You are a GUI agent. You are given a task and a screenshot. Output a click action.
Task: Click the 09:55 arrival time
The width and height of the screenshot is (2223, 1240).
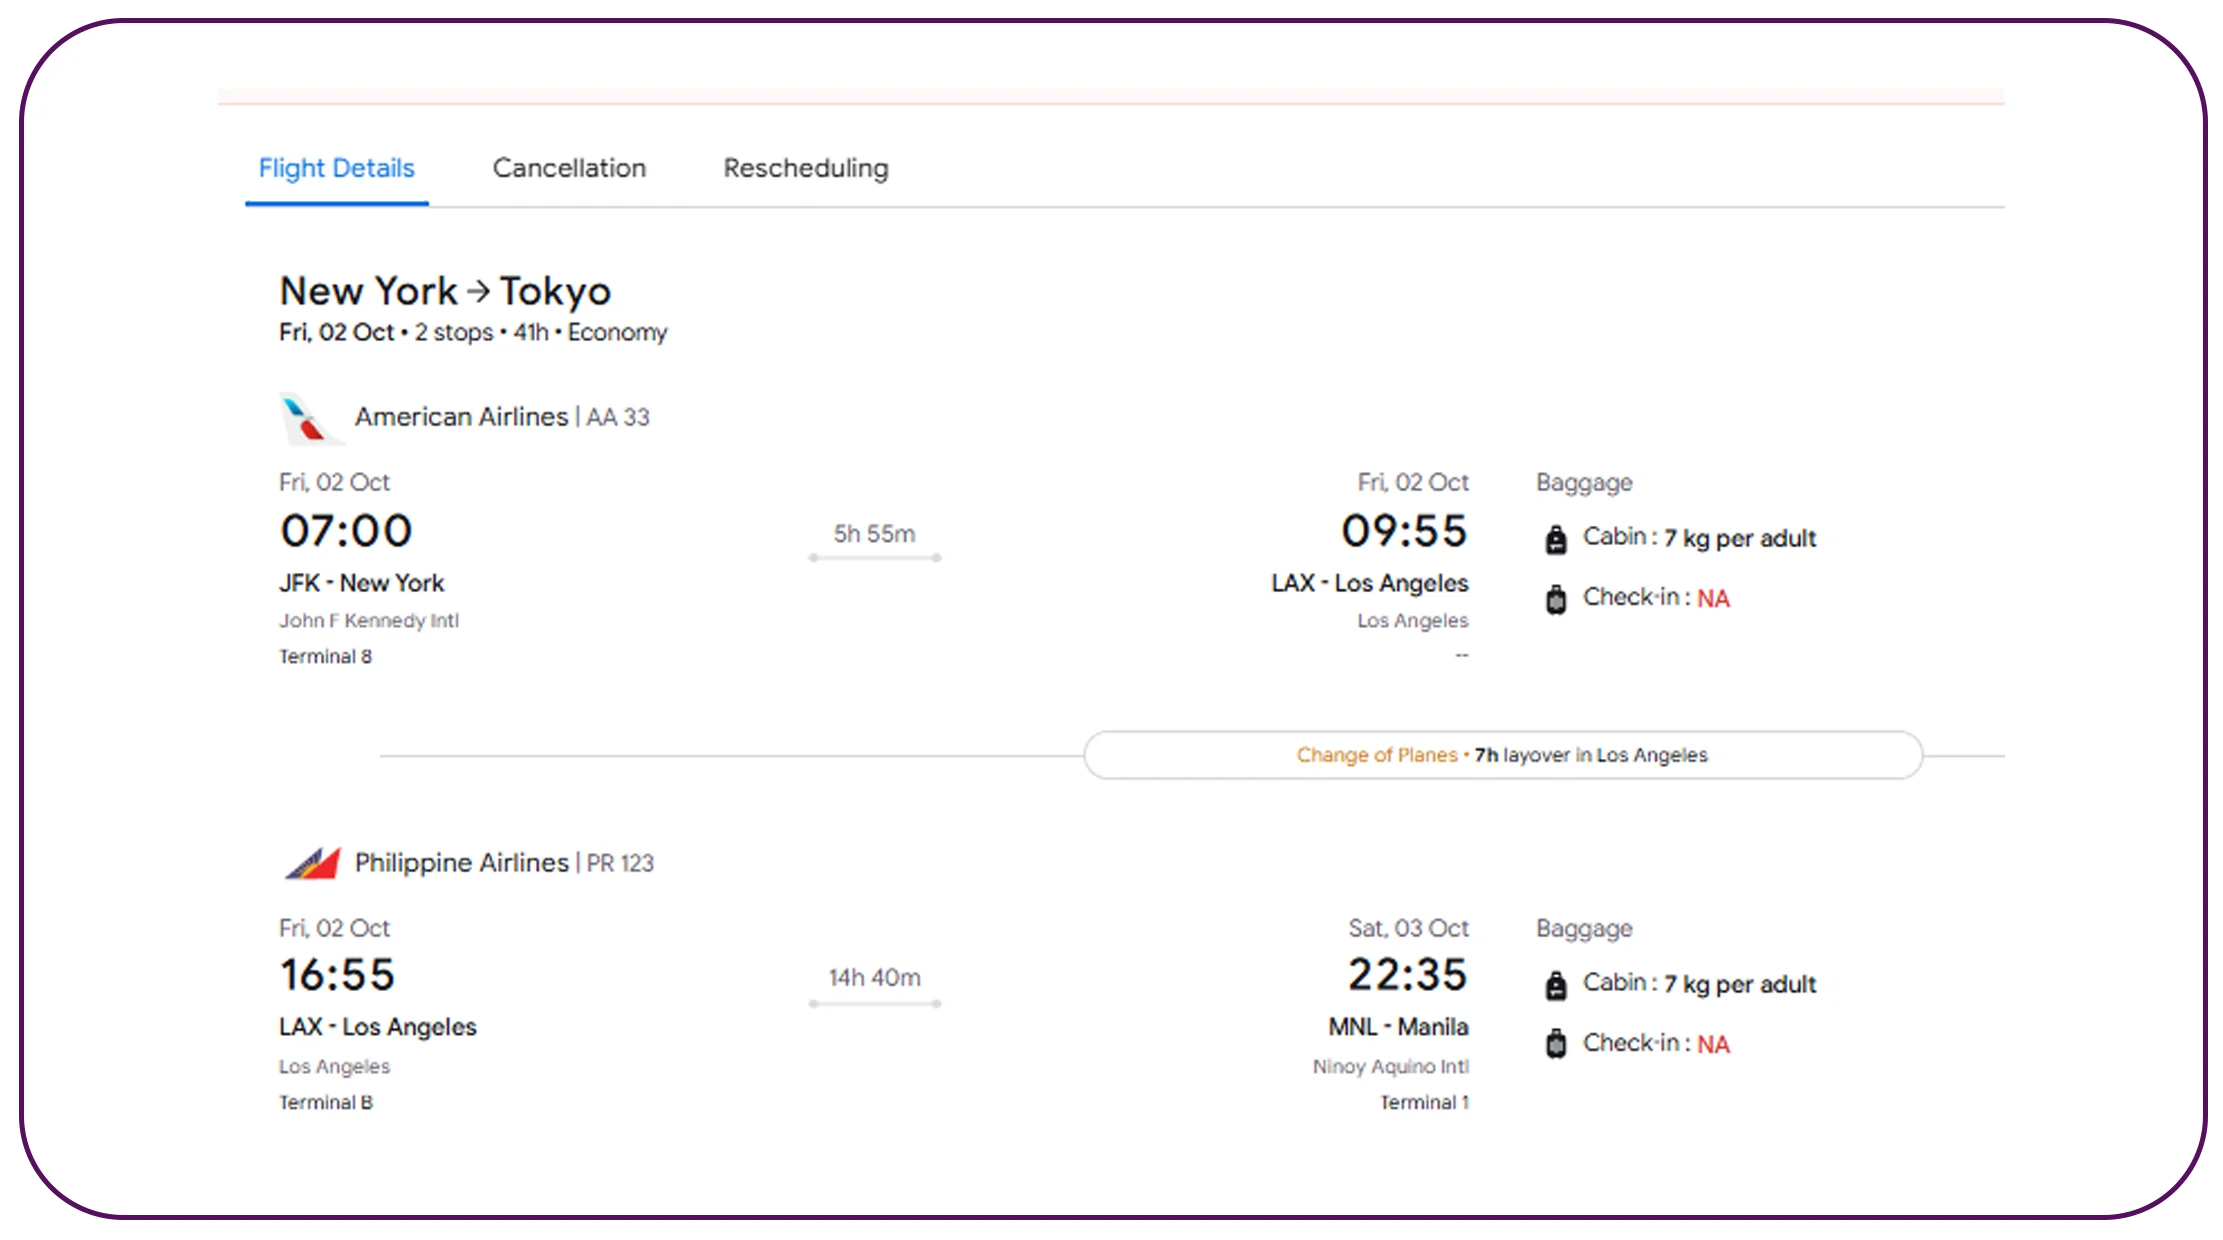(1404, 530)
